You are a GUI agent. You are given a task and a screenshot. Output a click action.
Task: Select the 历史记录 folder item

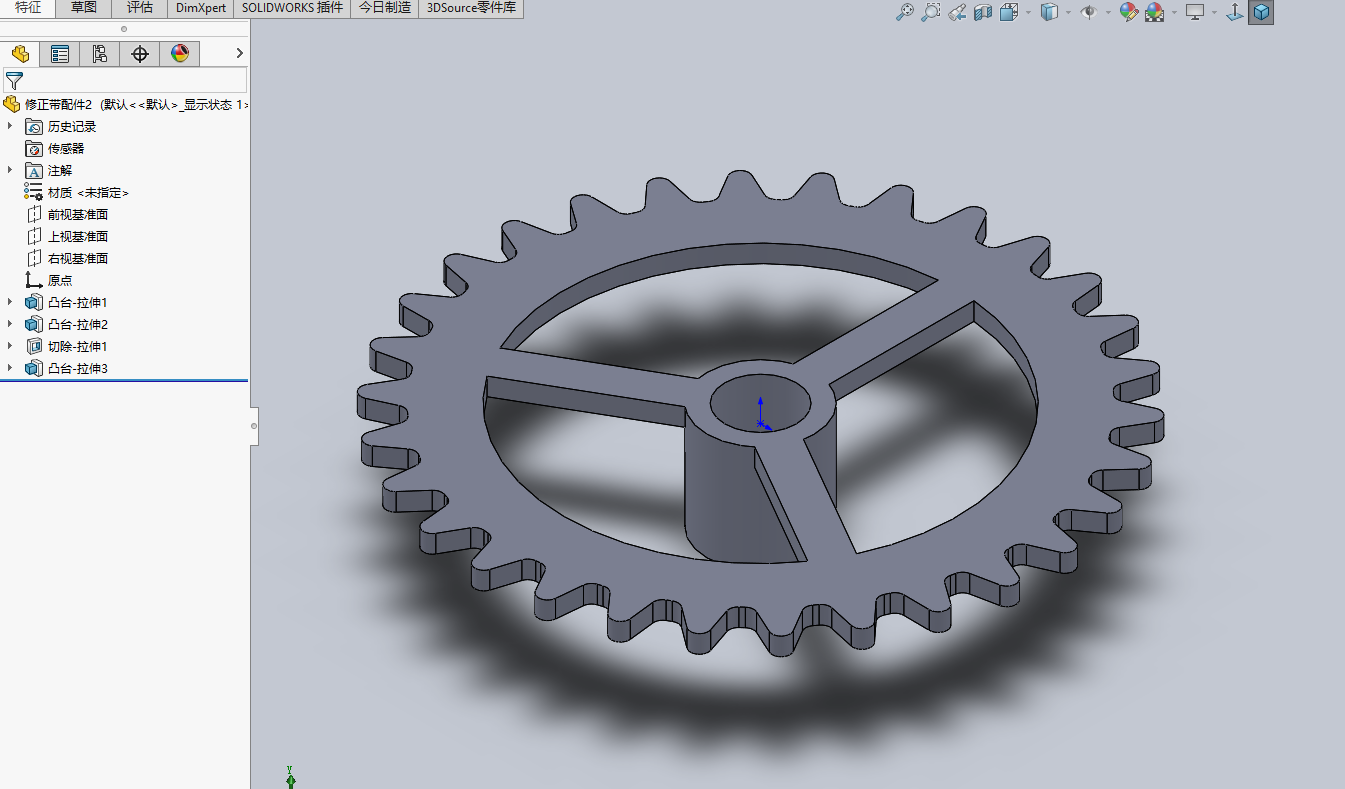(72, 127)
